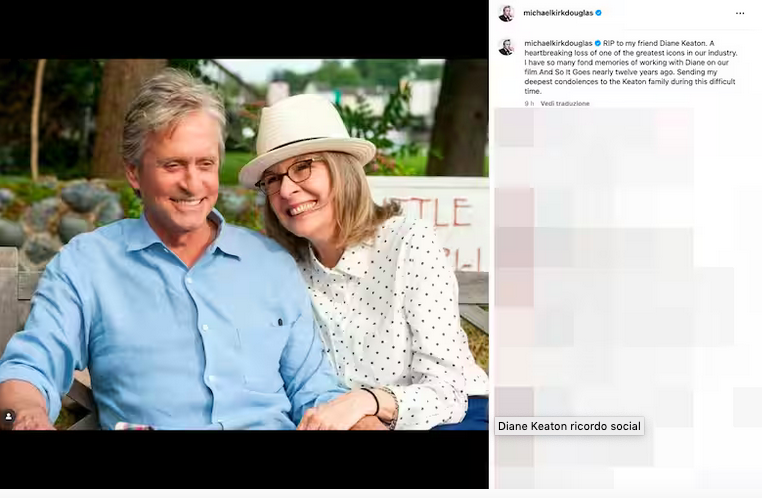Open michaelkirkdouglas username in the header
Image resolution: width=762 pixels, height=498 pixels.
pyautogui.click(x=558, y=13)
